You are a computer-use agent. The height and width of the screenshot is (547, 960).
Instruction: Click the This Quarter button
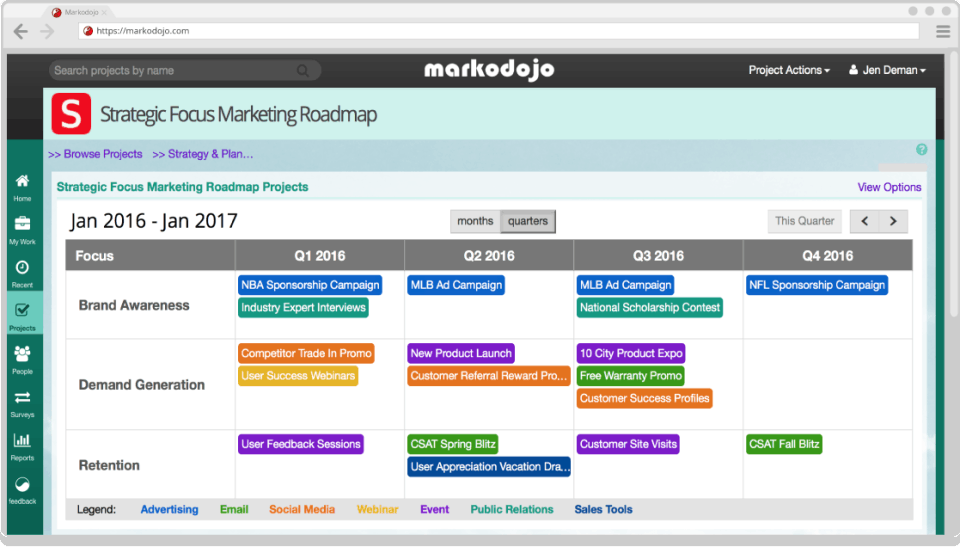804,221
